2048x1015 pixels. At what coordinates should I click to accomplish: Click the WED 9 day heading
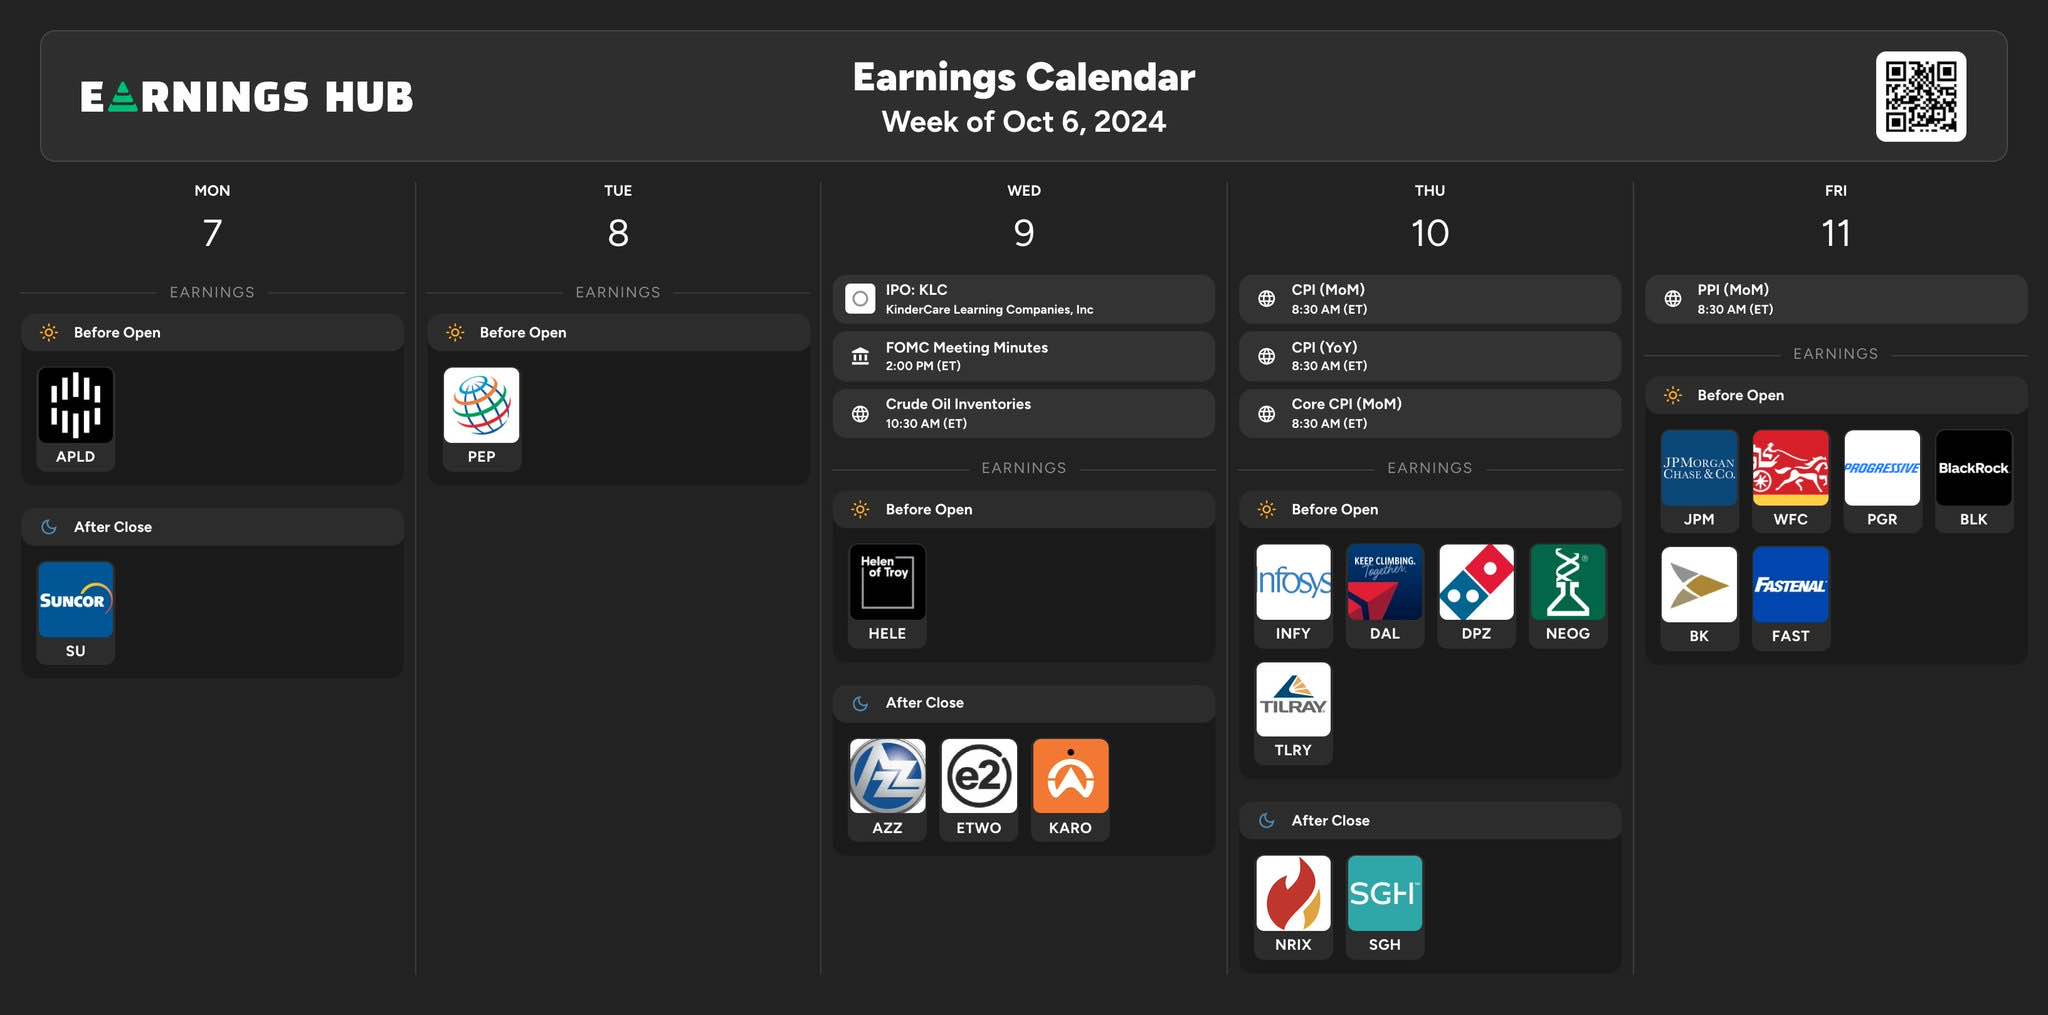[1024, 218]
